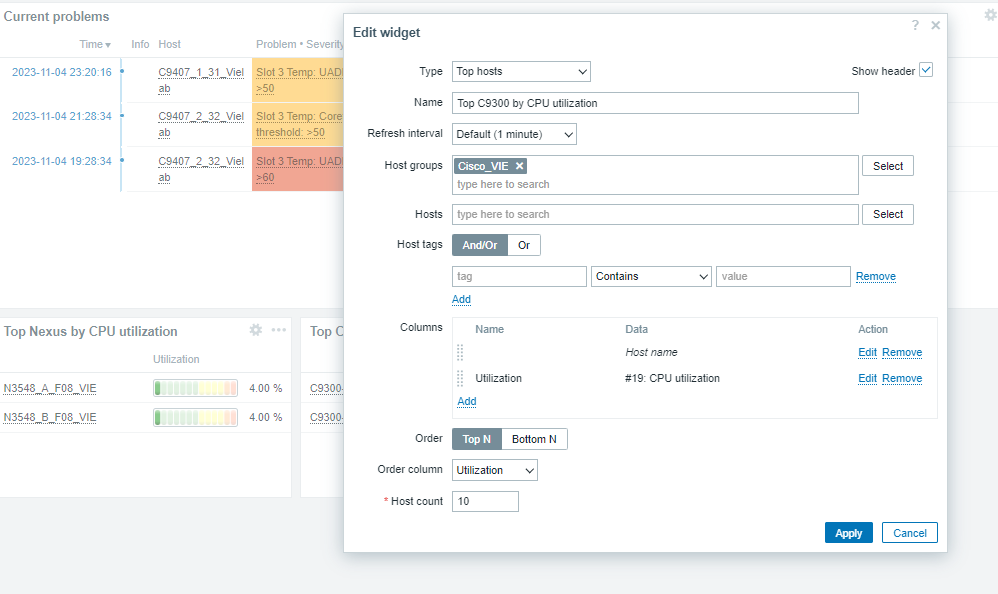Select And/Or host tags mode

(480, 245)
